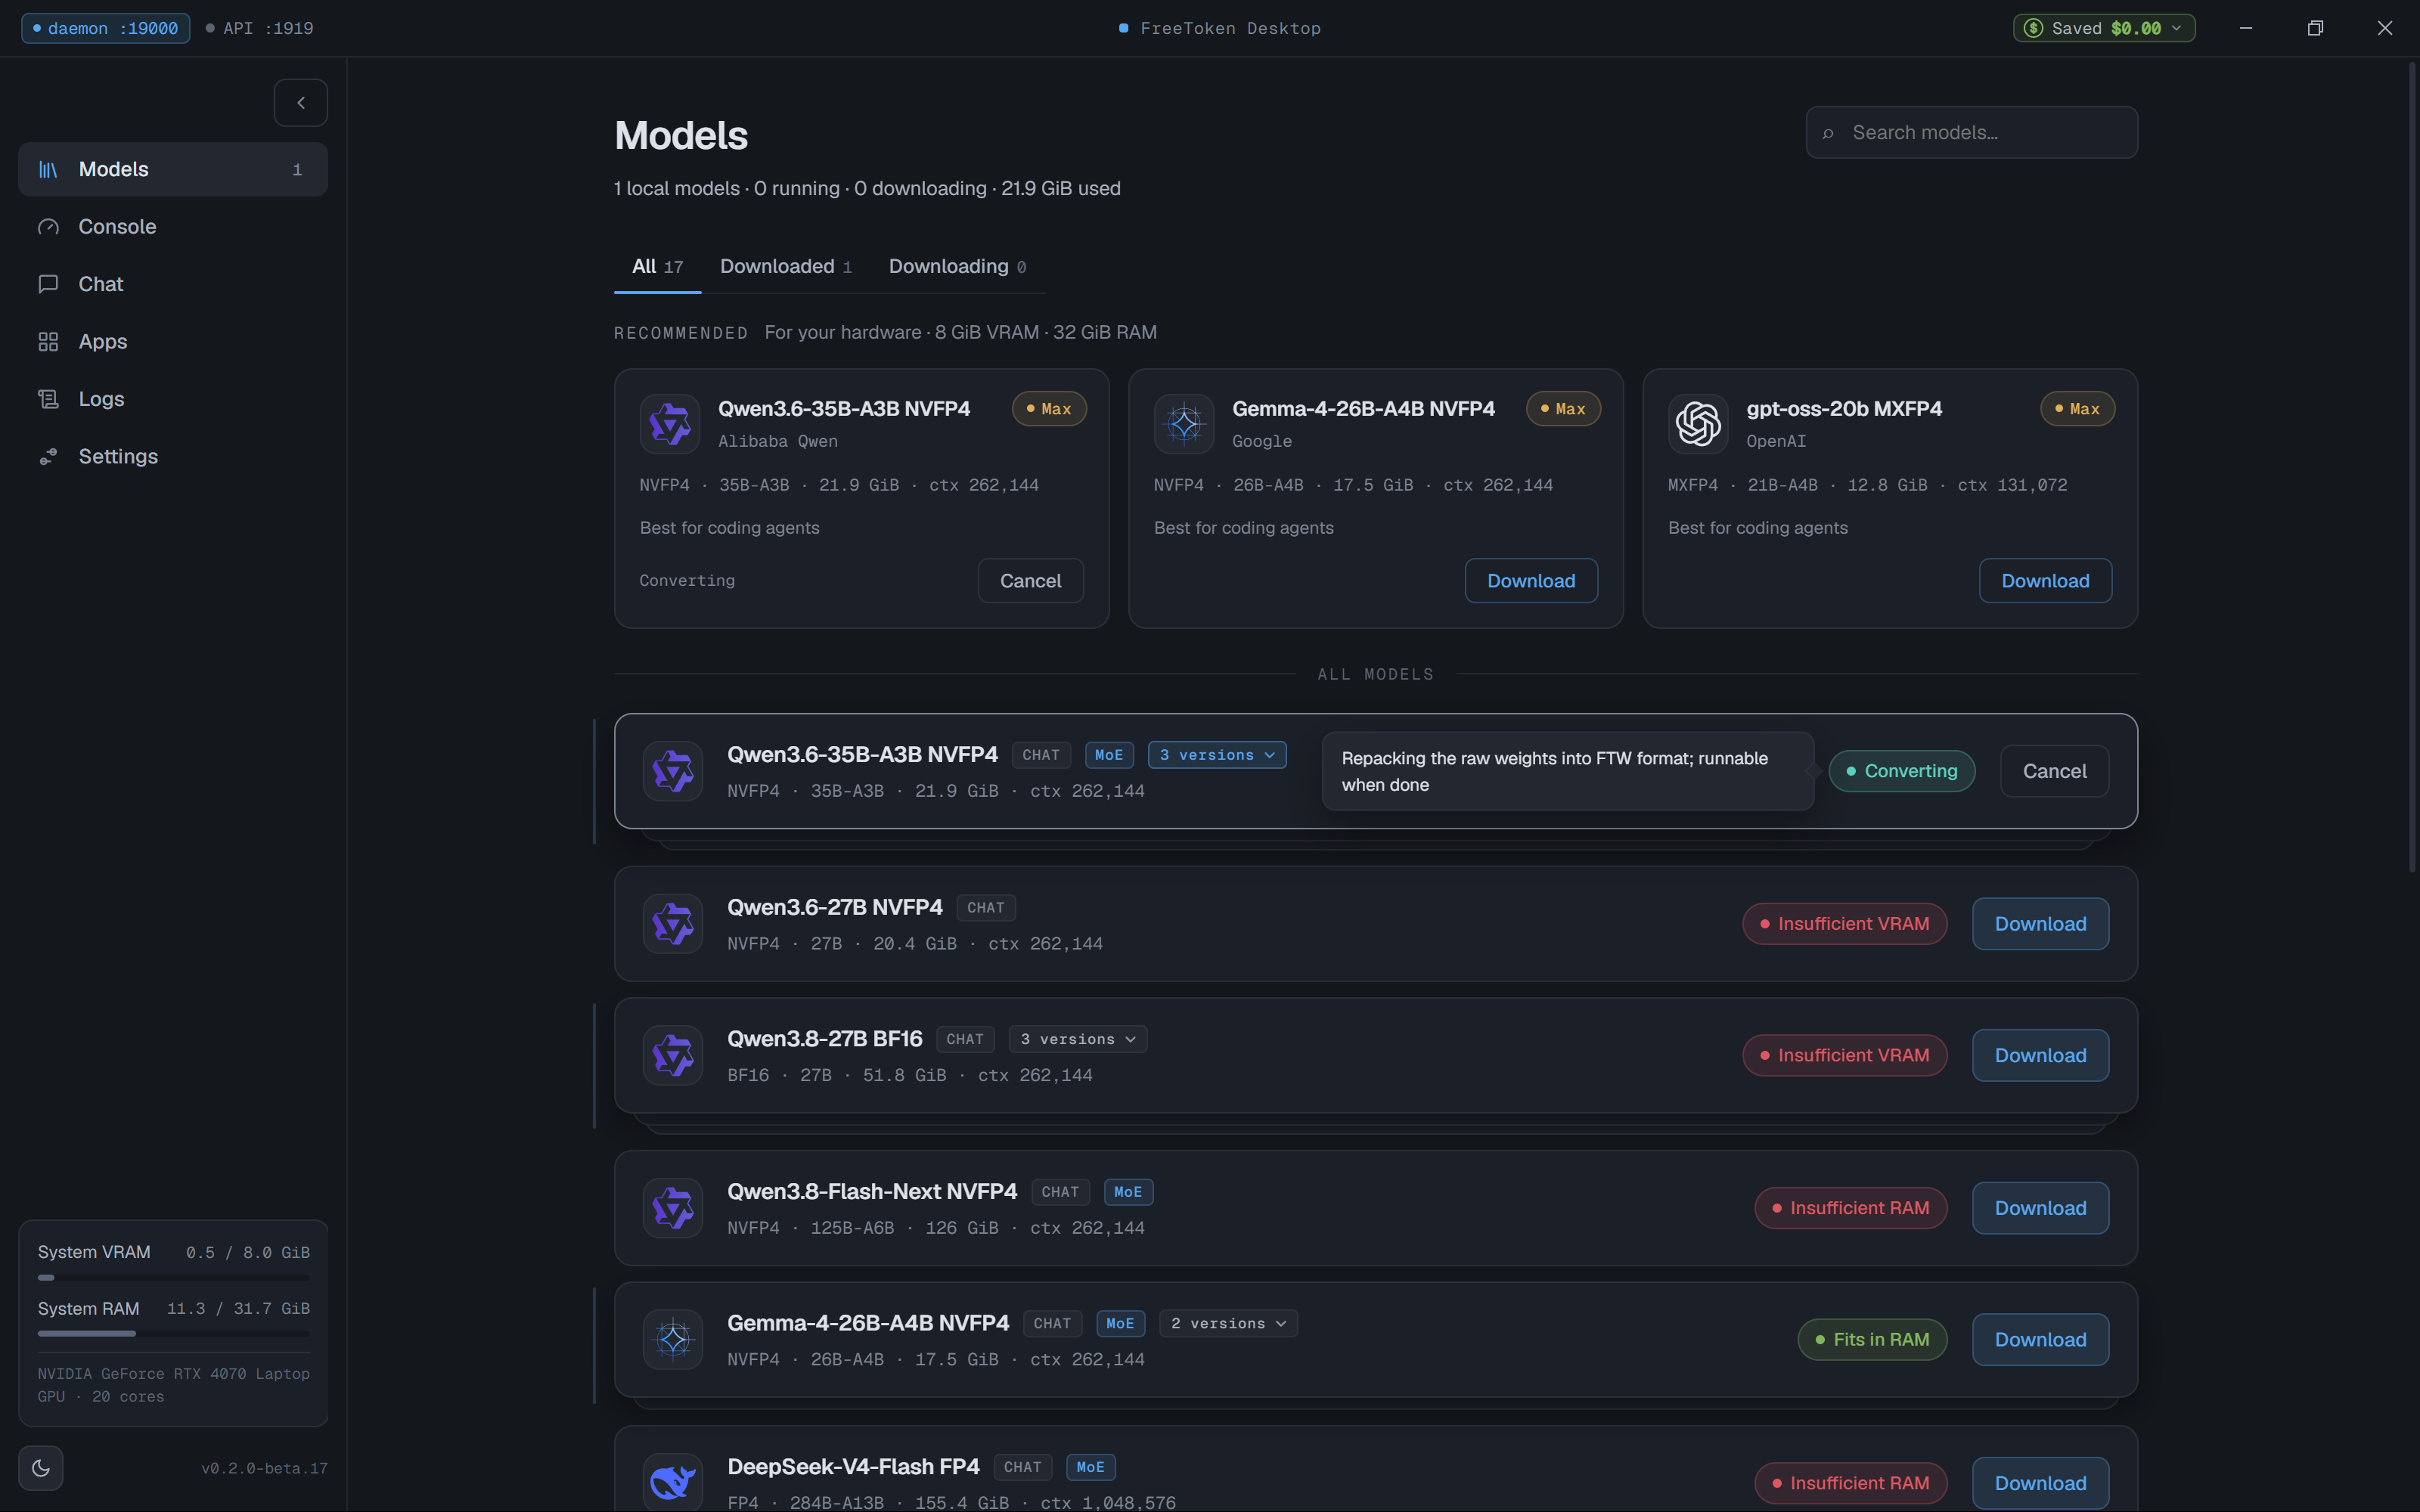
Task: Expand 3 versions dropdown for Qwen3.6-35B-A3B
Action: coord(1217,755)
